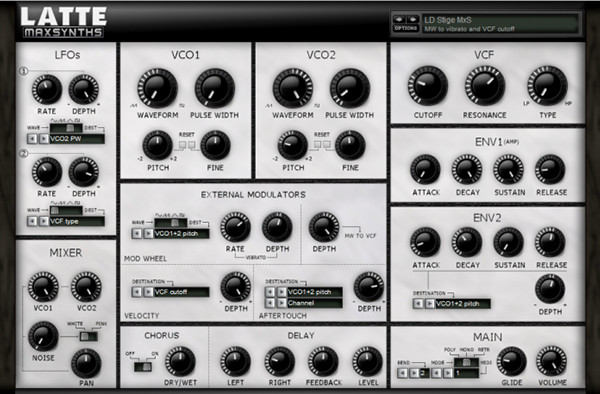Click the Main Glide knob
The height and width of the screenshot is (394, 600).
coord(512,361)
